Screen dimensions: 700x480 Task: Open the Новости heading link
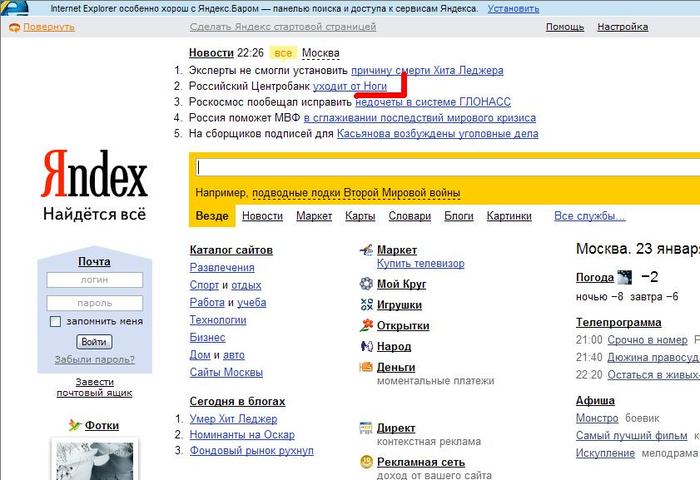211,53
